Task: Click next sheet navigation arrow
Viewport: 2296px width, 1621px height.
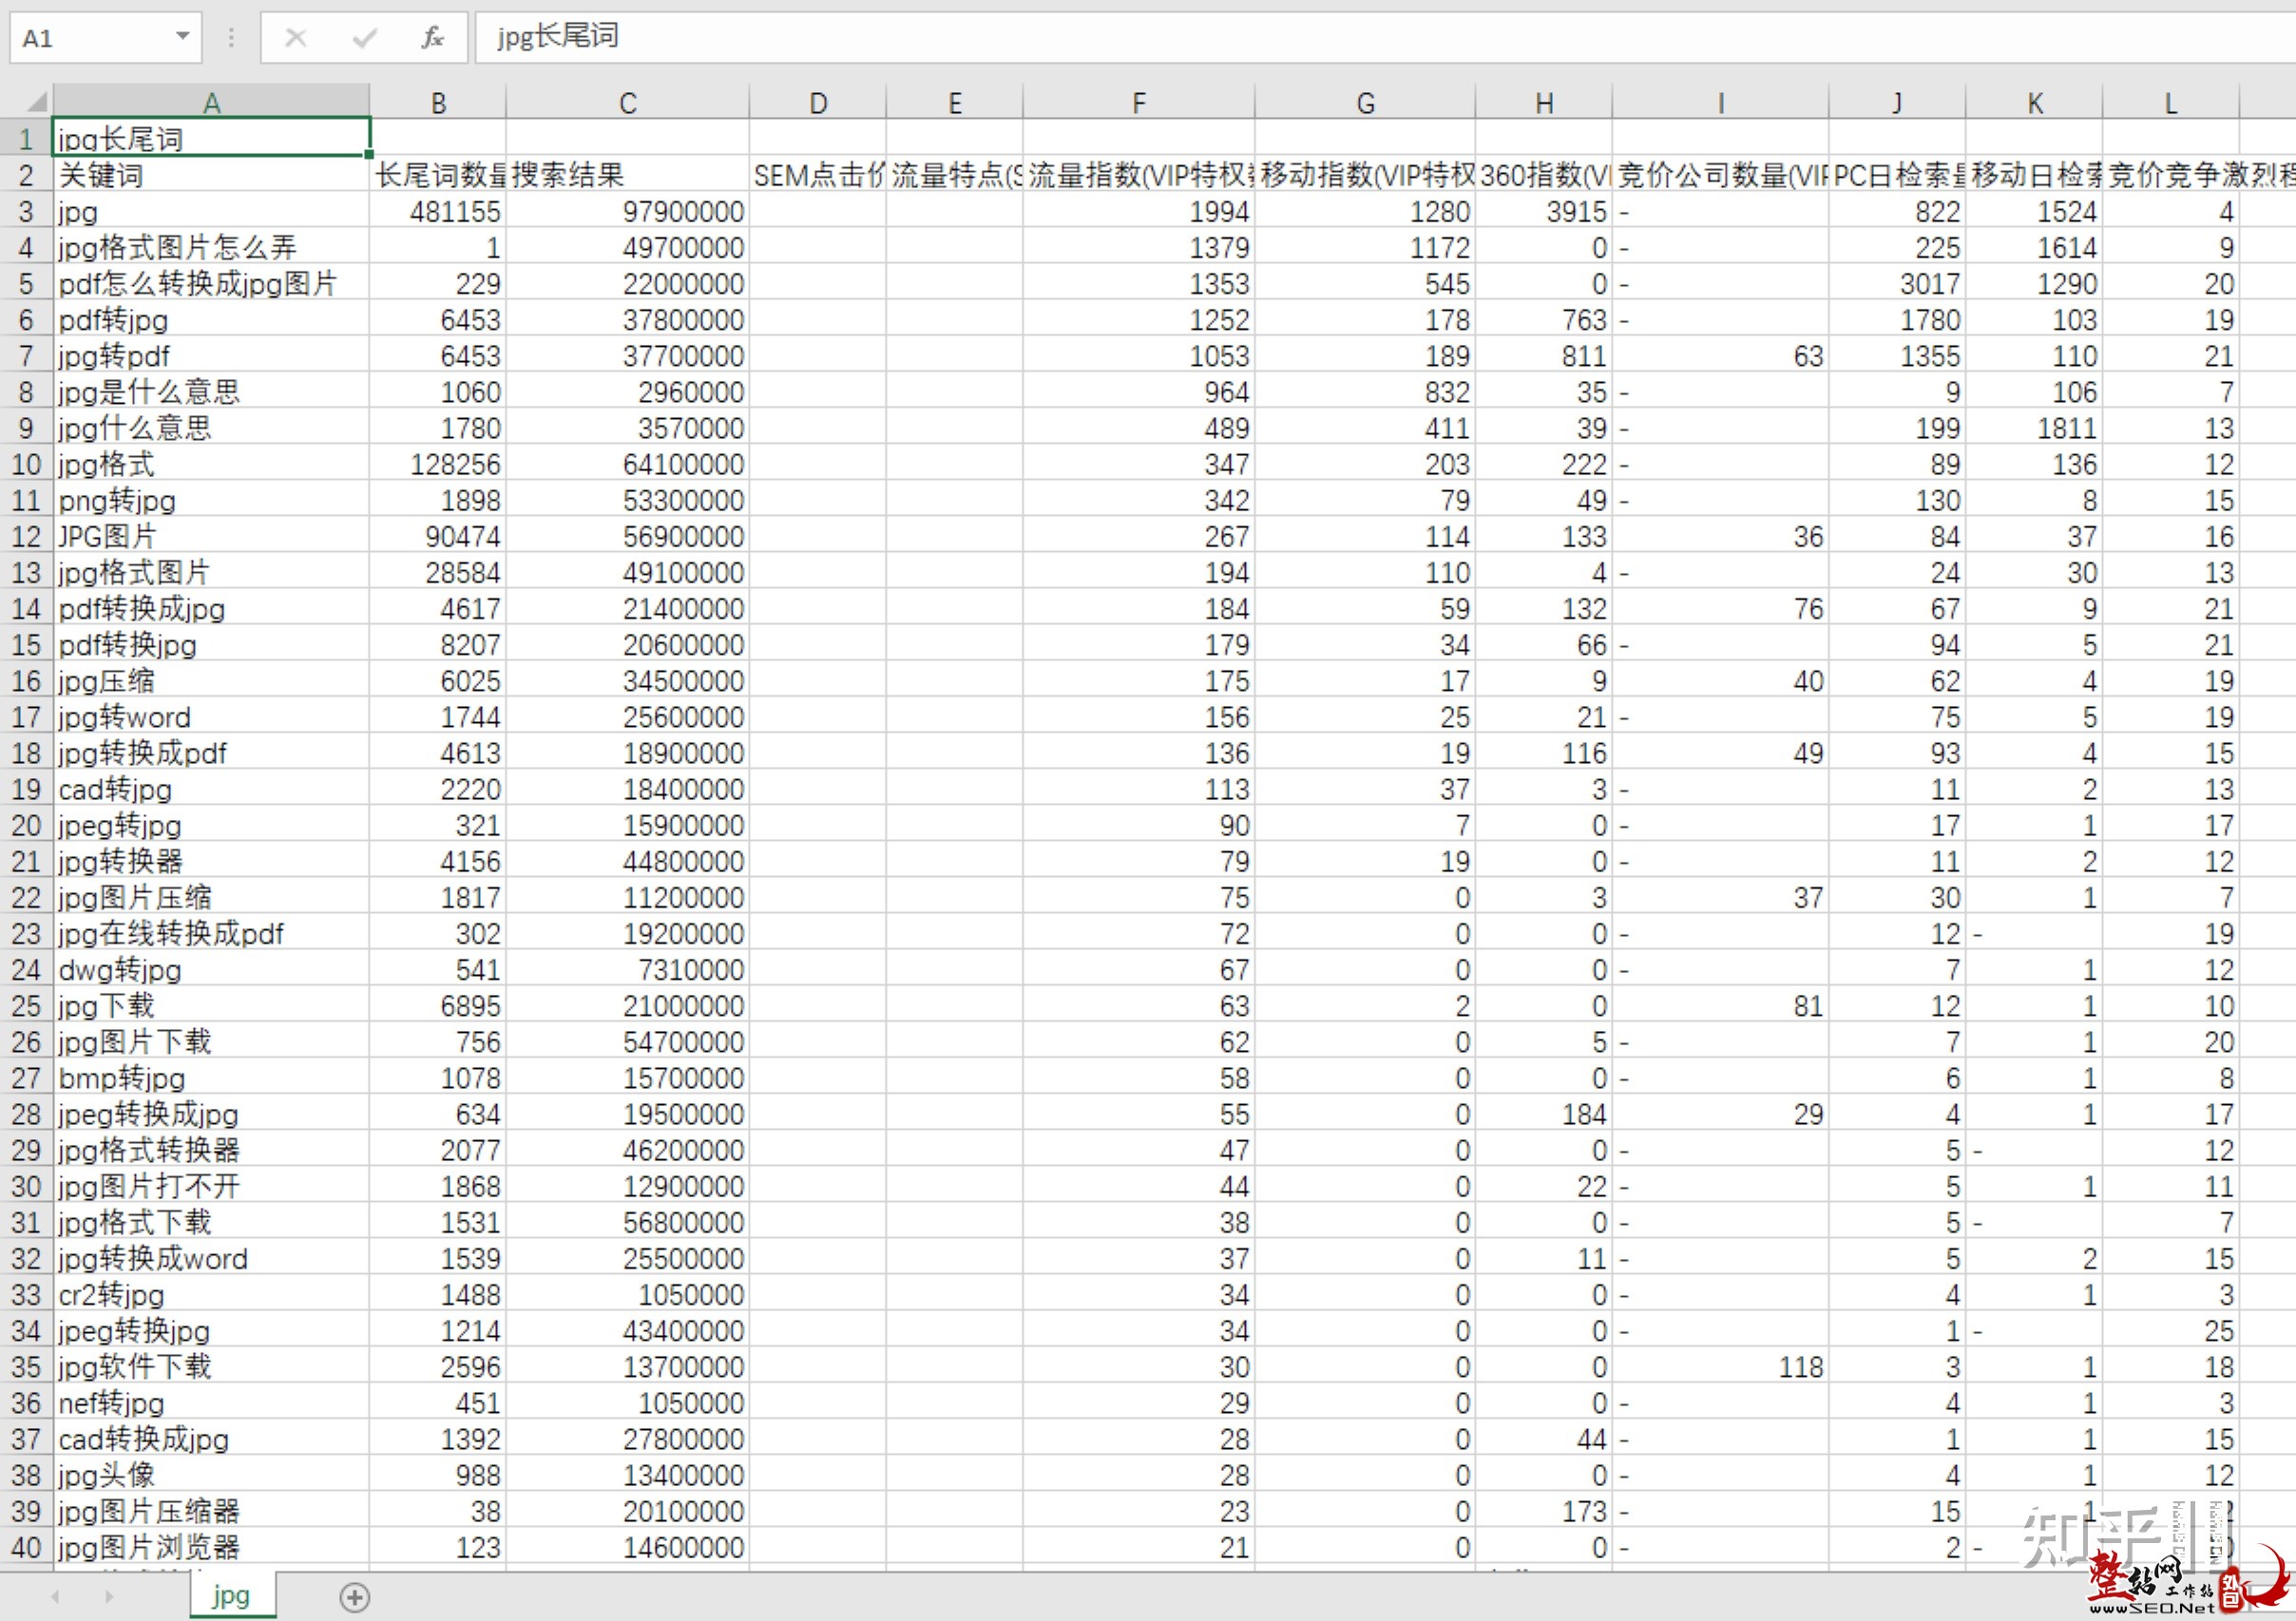Action: (x=109, y=1597)
